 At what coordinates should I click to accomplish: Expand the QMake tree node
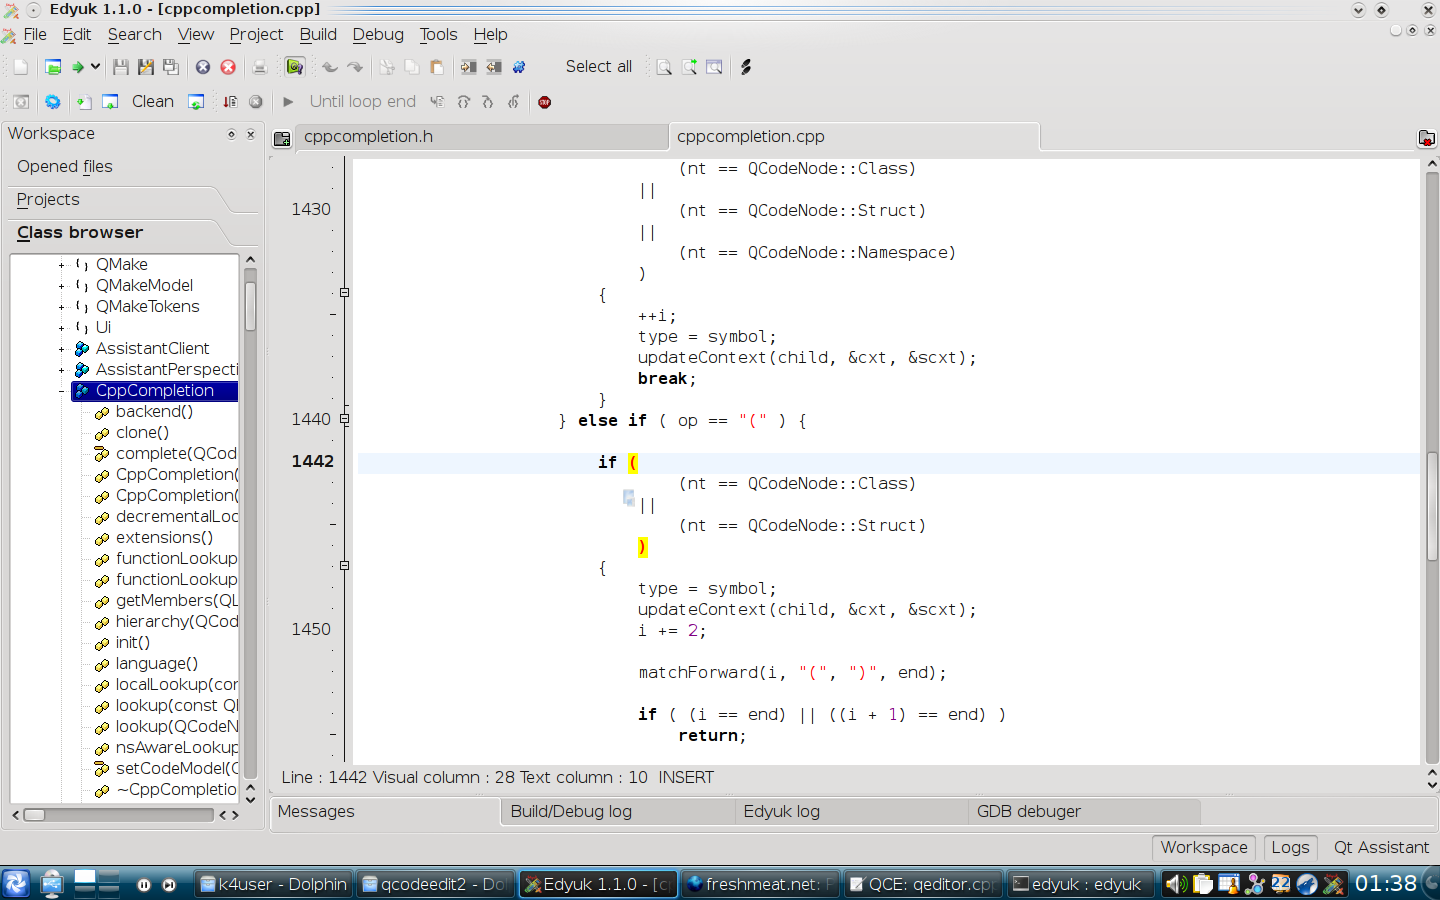tap(61, 265)
